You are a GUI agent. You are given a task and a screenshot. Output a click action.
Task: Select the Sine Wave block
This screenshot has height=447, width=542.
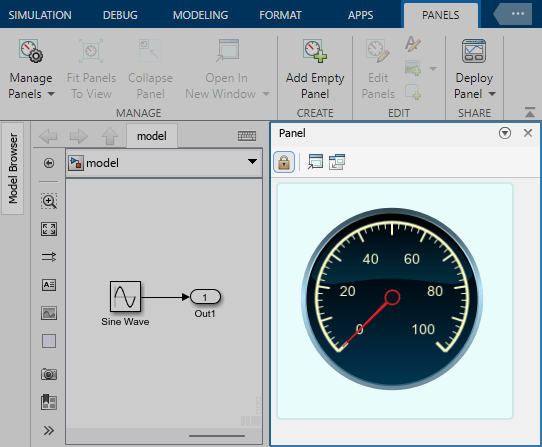point(125,297)
